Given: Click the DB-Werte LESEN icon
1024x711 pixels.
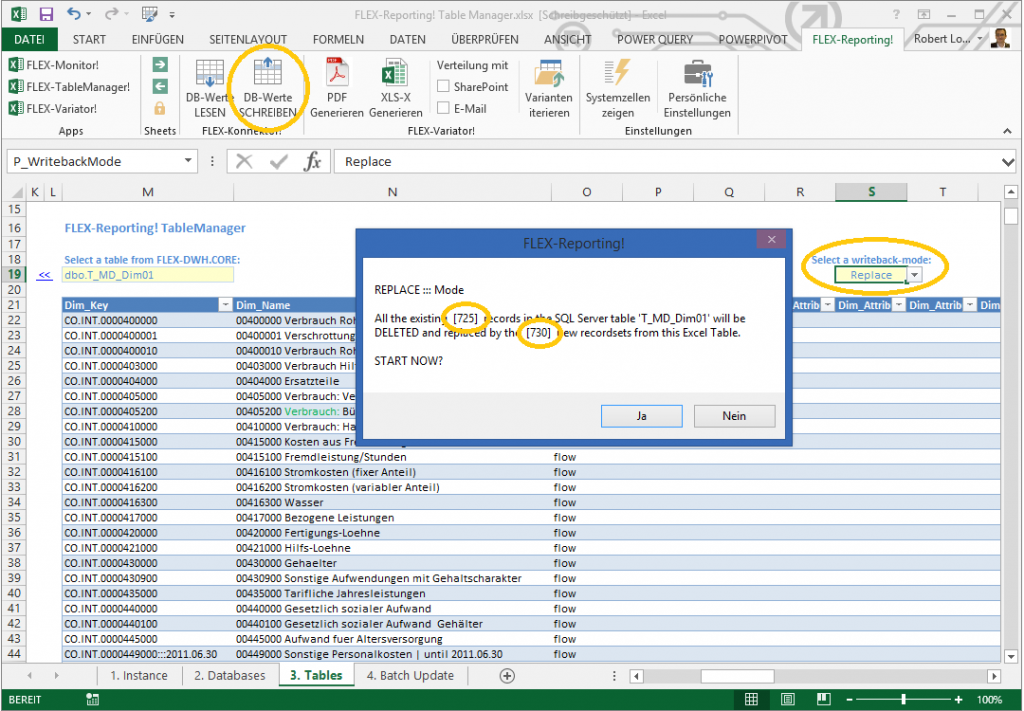Looking at the screenshot, I should (x=209, y=85).
